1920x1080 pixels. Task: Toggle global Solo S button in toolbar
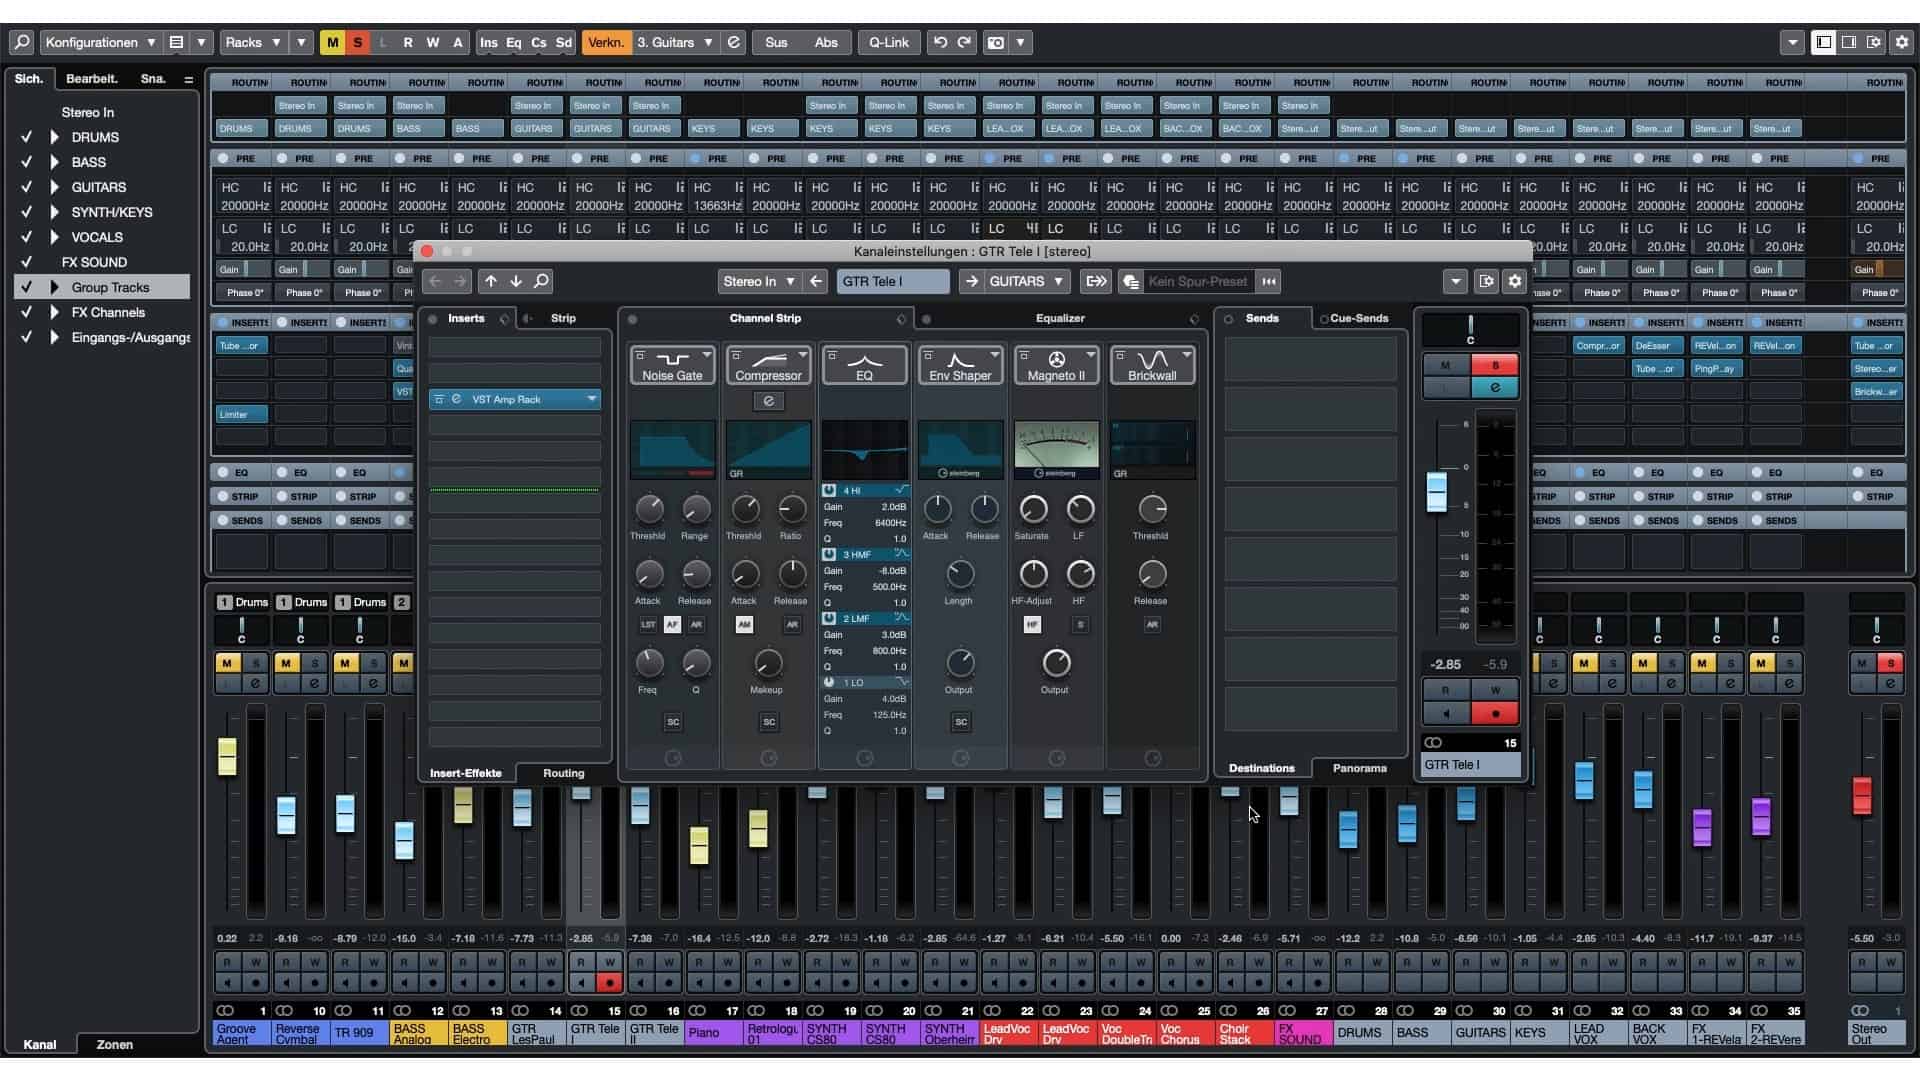(x=357, y=42)
